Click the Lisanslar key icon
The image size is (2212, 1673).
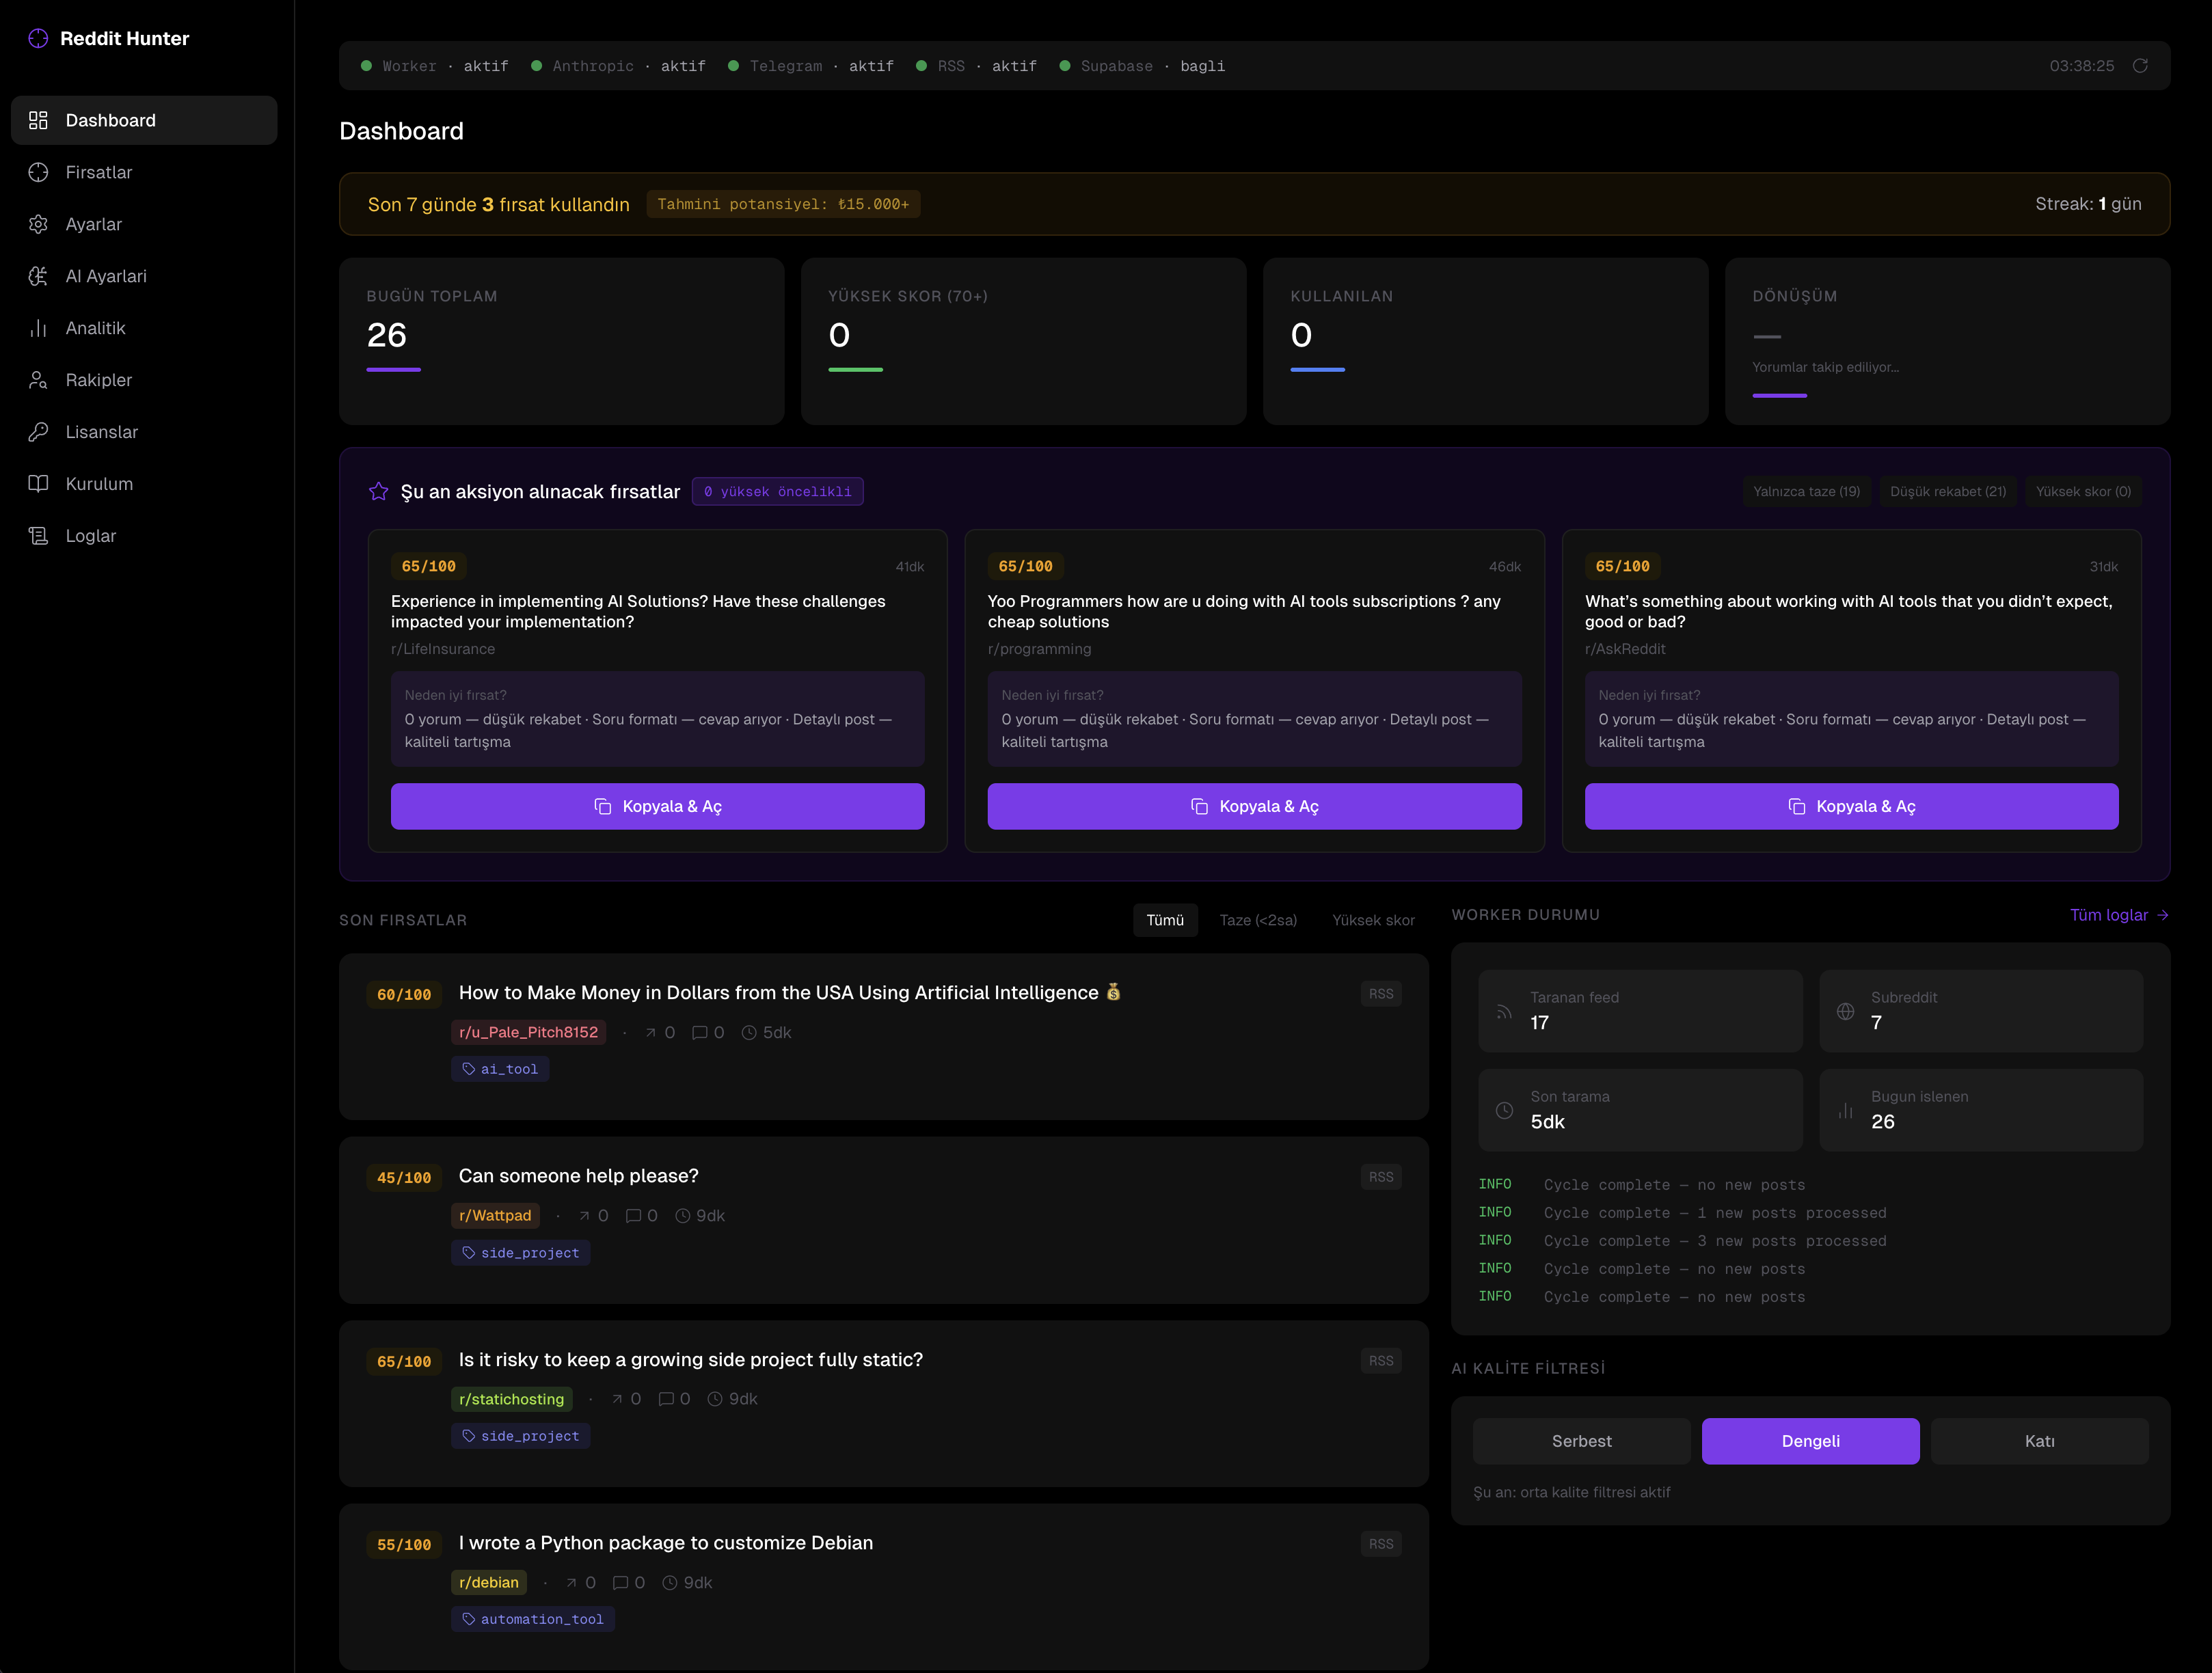(x=38, y=432)
